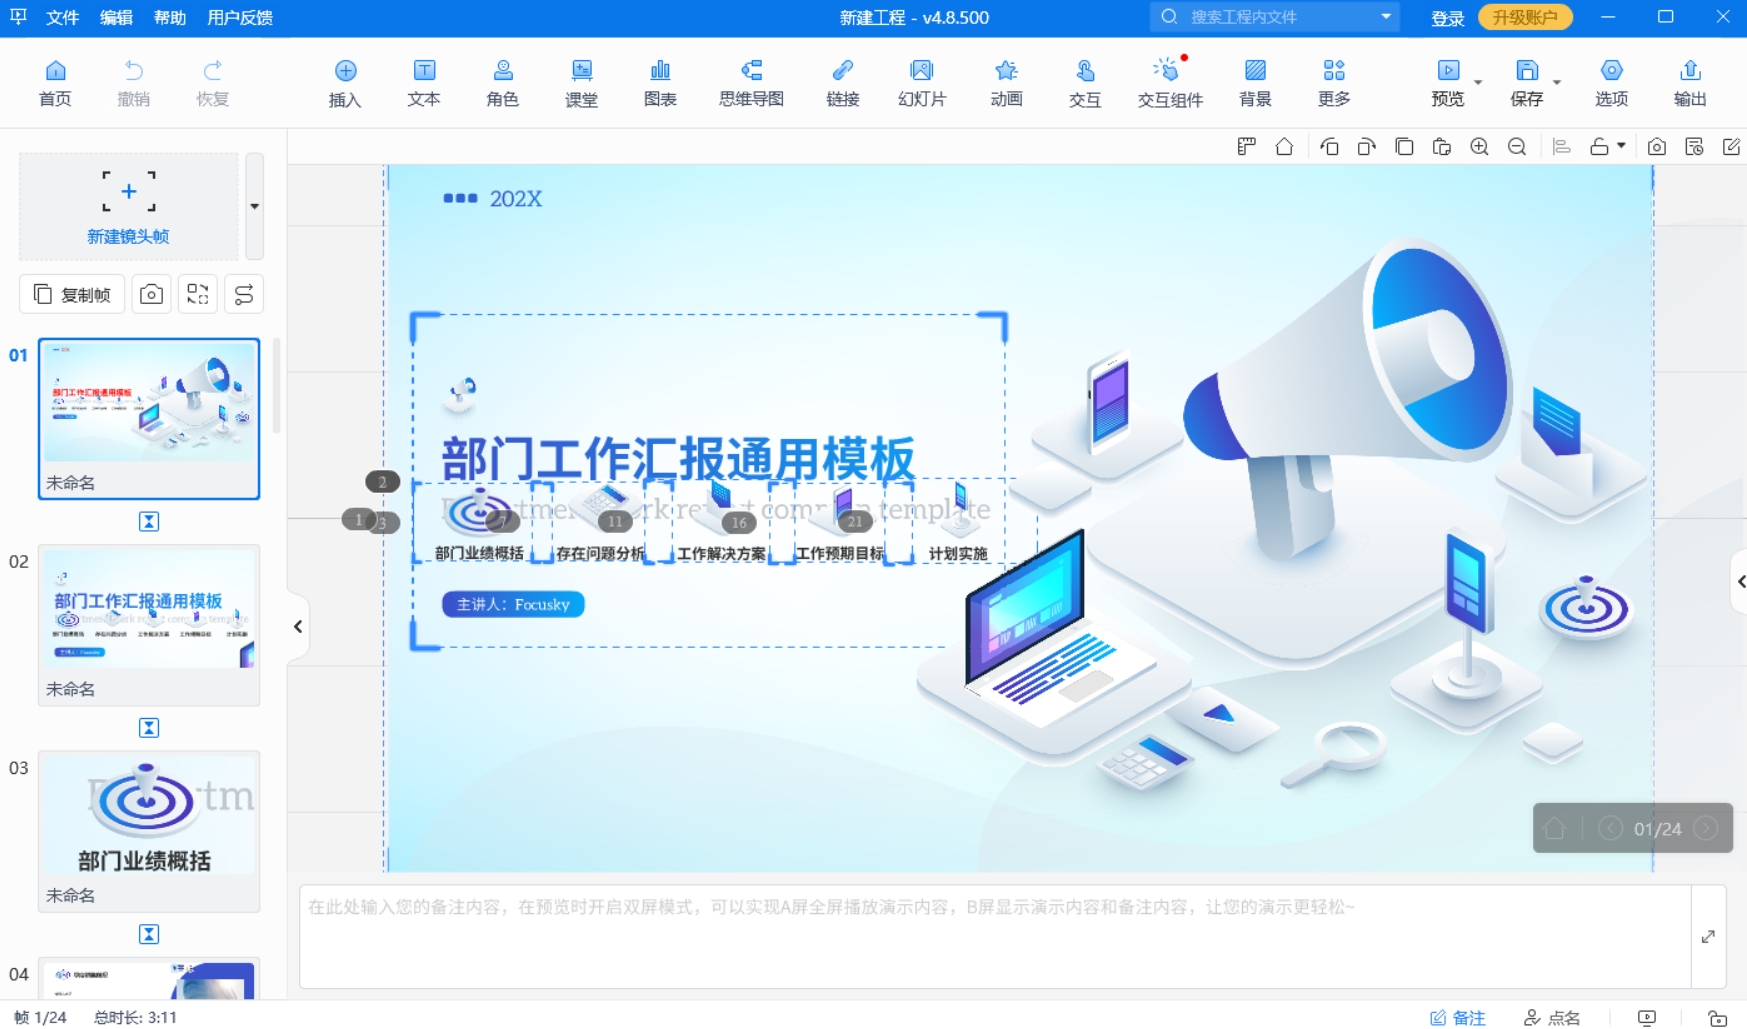Click the 登录 login link
Image resolution: width=1747 pixels, height=1029 pixels.
pyautogui.click(x=1447, y=18)
